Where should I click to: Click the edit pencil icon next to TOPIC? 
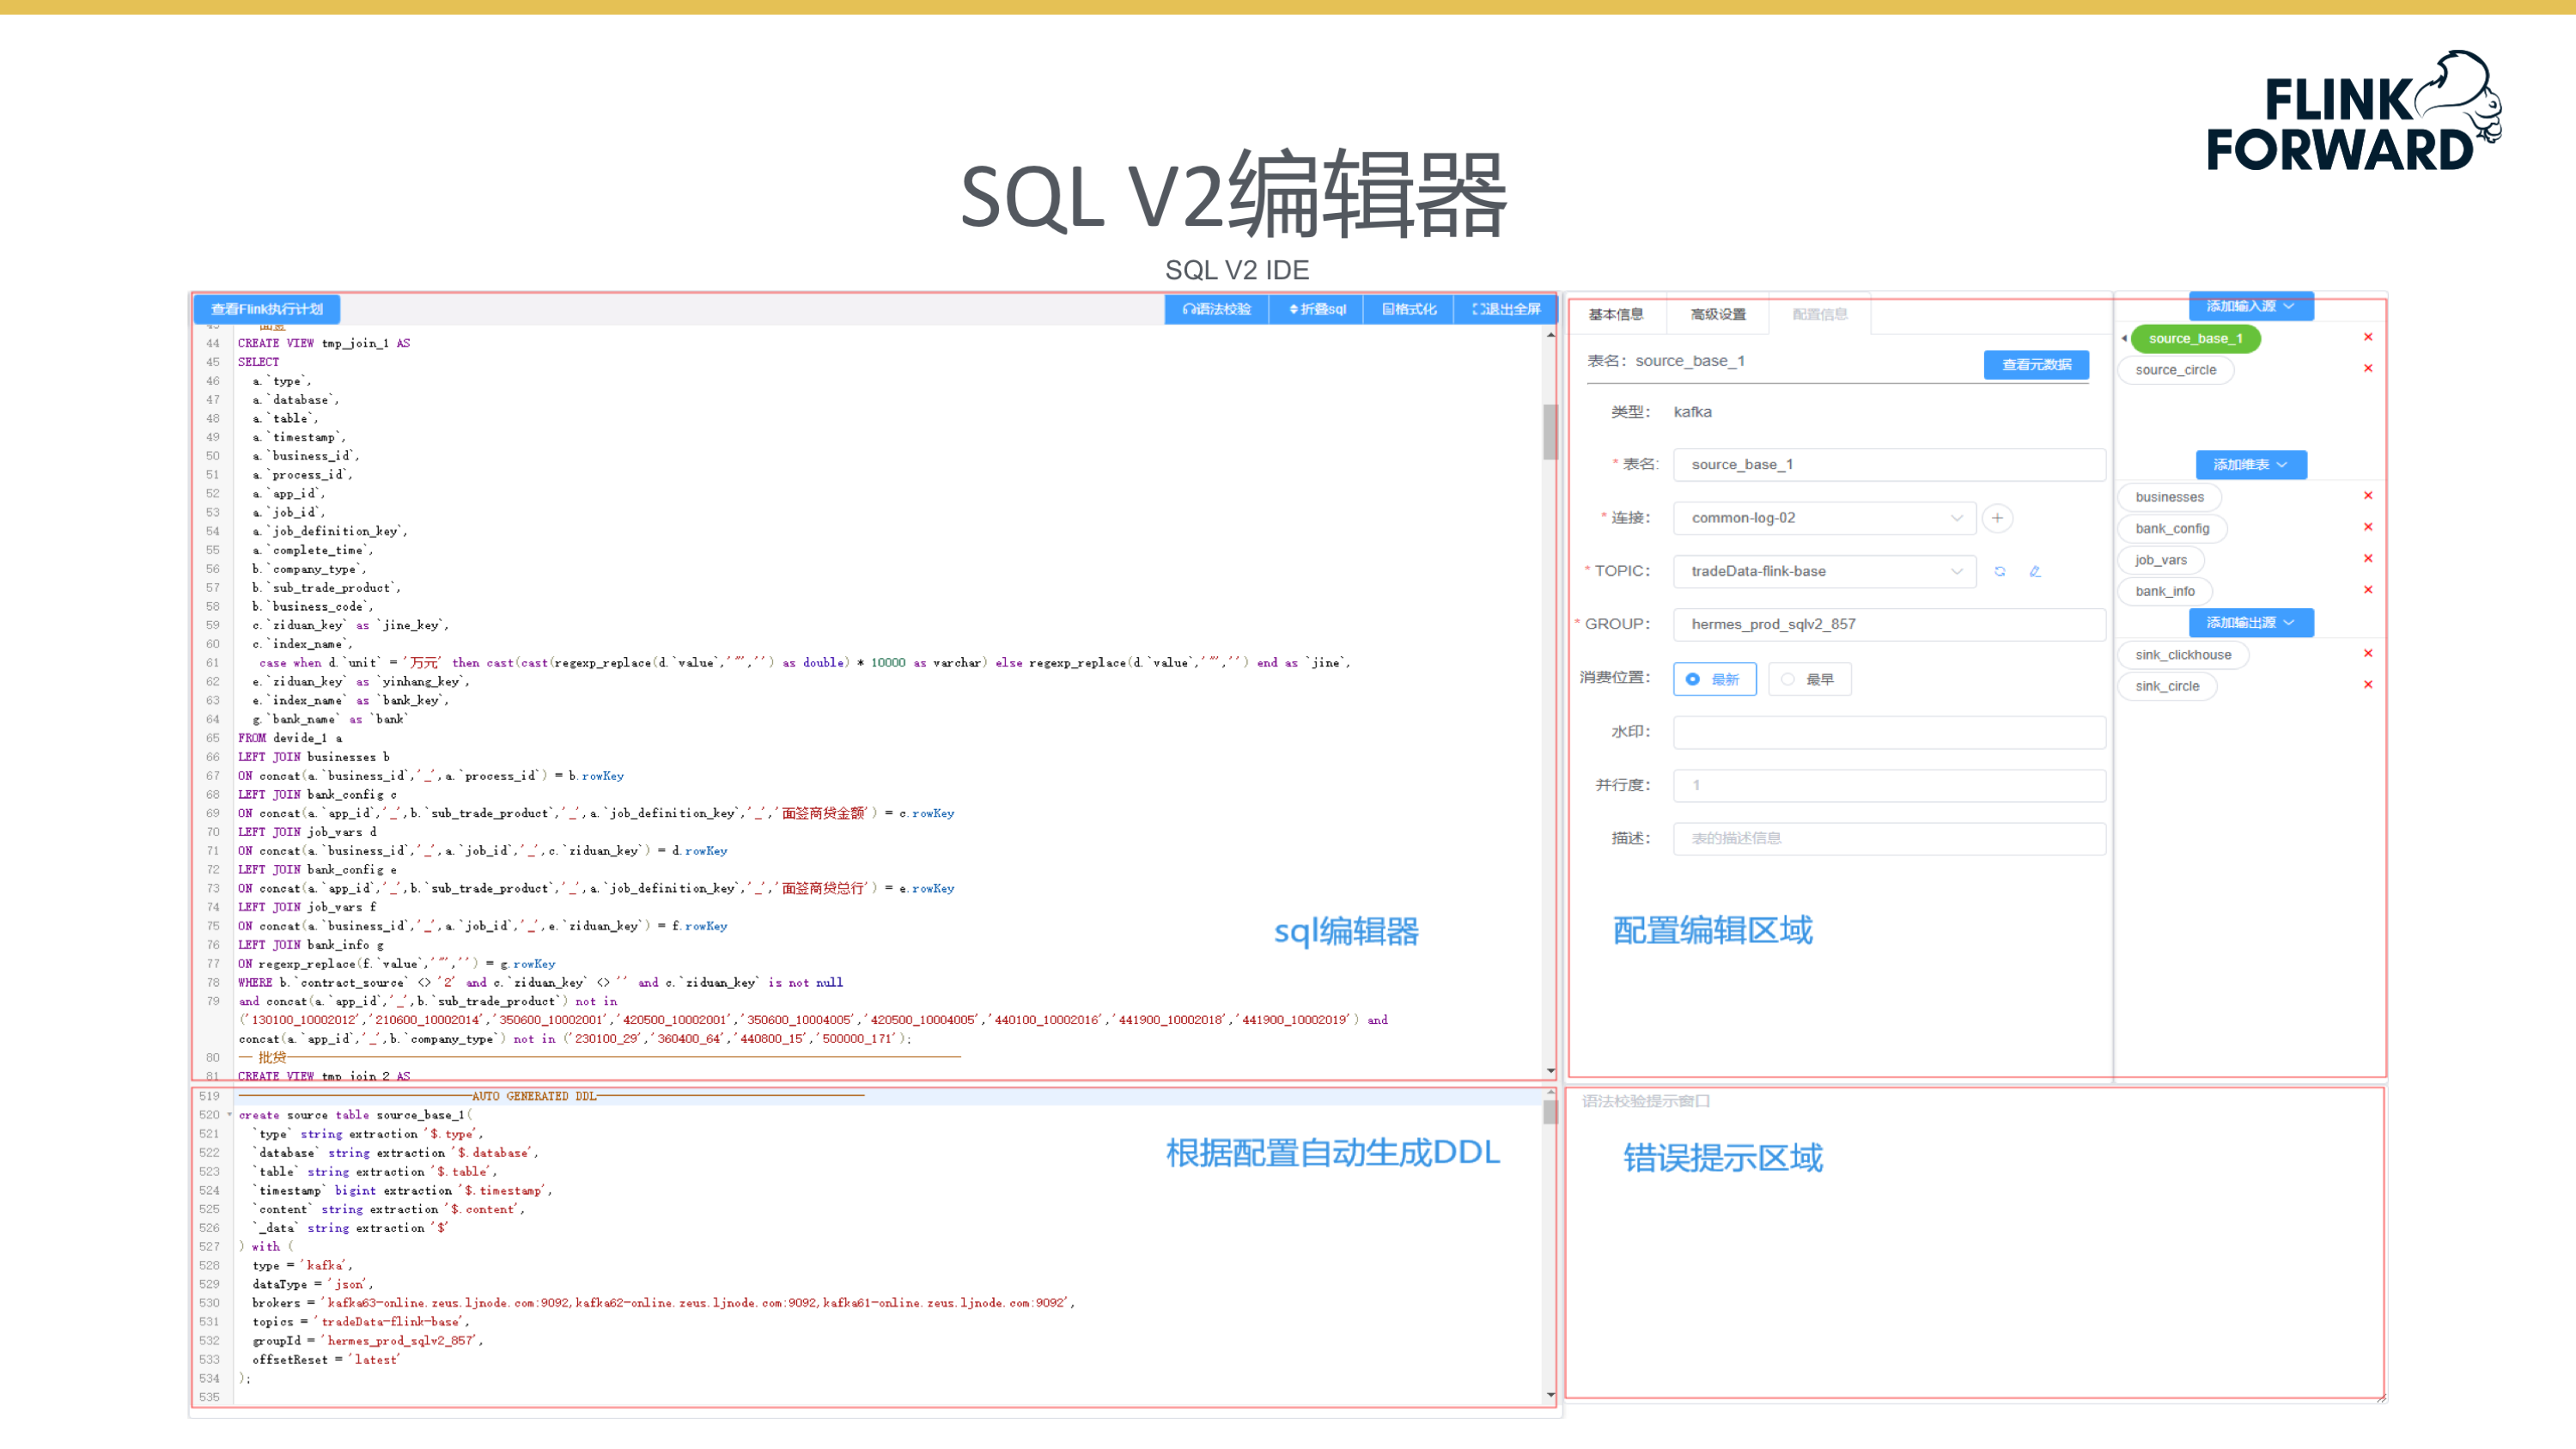[x=2035, y=571]
